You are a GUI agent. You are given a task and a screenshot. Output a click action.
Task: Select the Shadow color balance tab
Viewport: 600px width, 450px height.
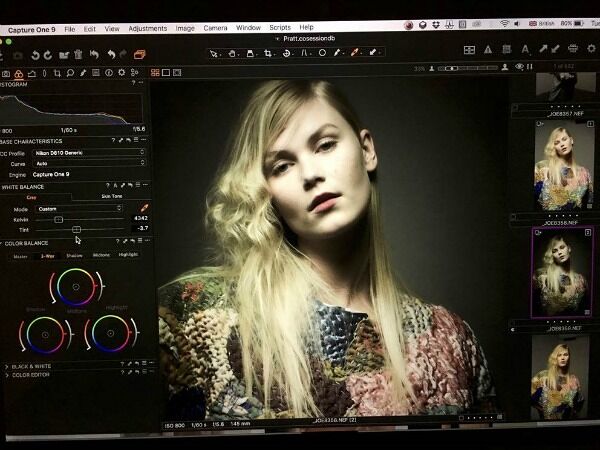tap(74, 255)
